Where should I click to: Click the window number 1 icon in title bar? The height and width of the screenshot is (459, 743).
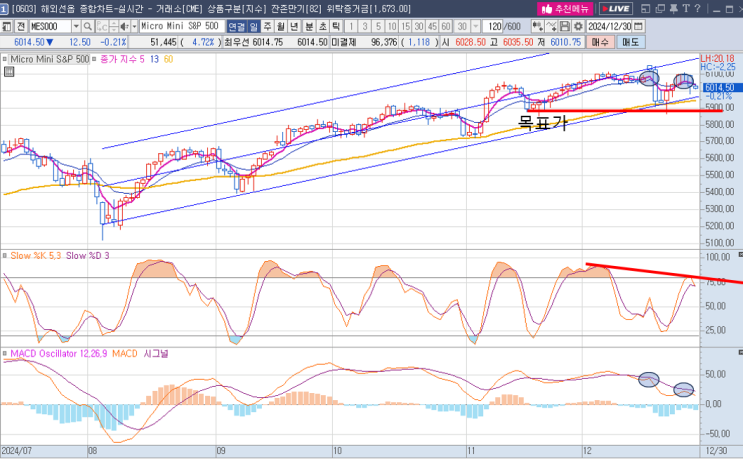click(4, 9)
